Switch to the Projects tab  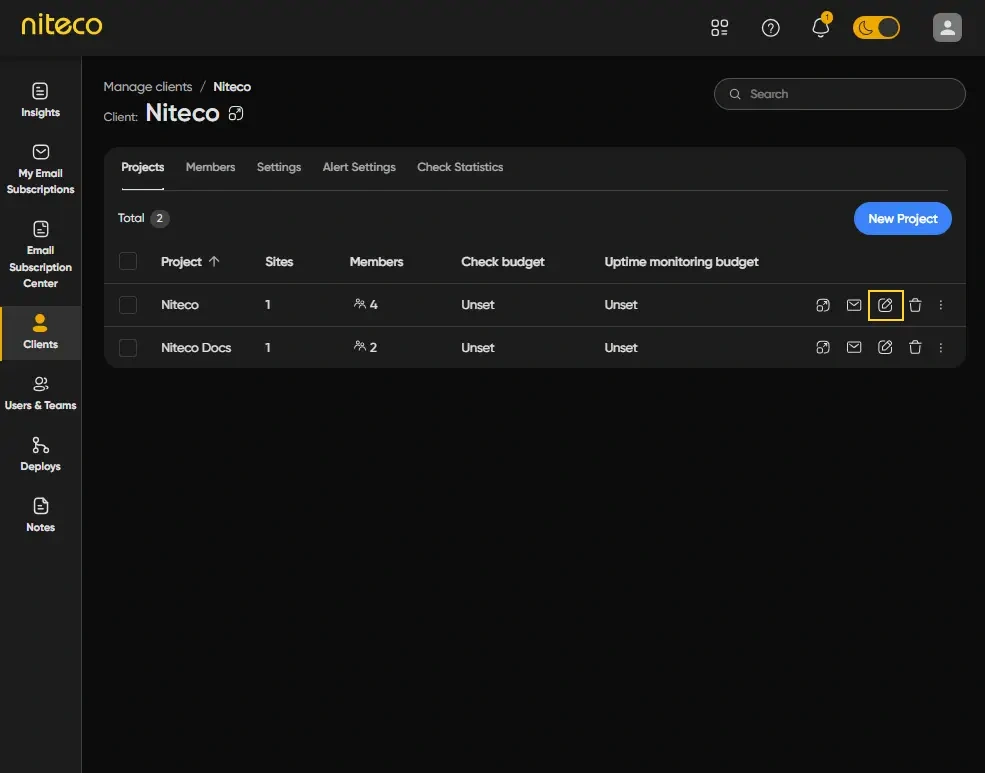pos(143,167)
